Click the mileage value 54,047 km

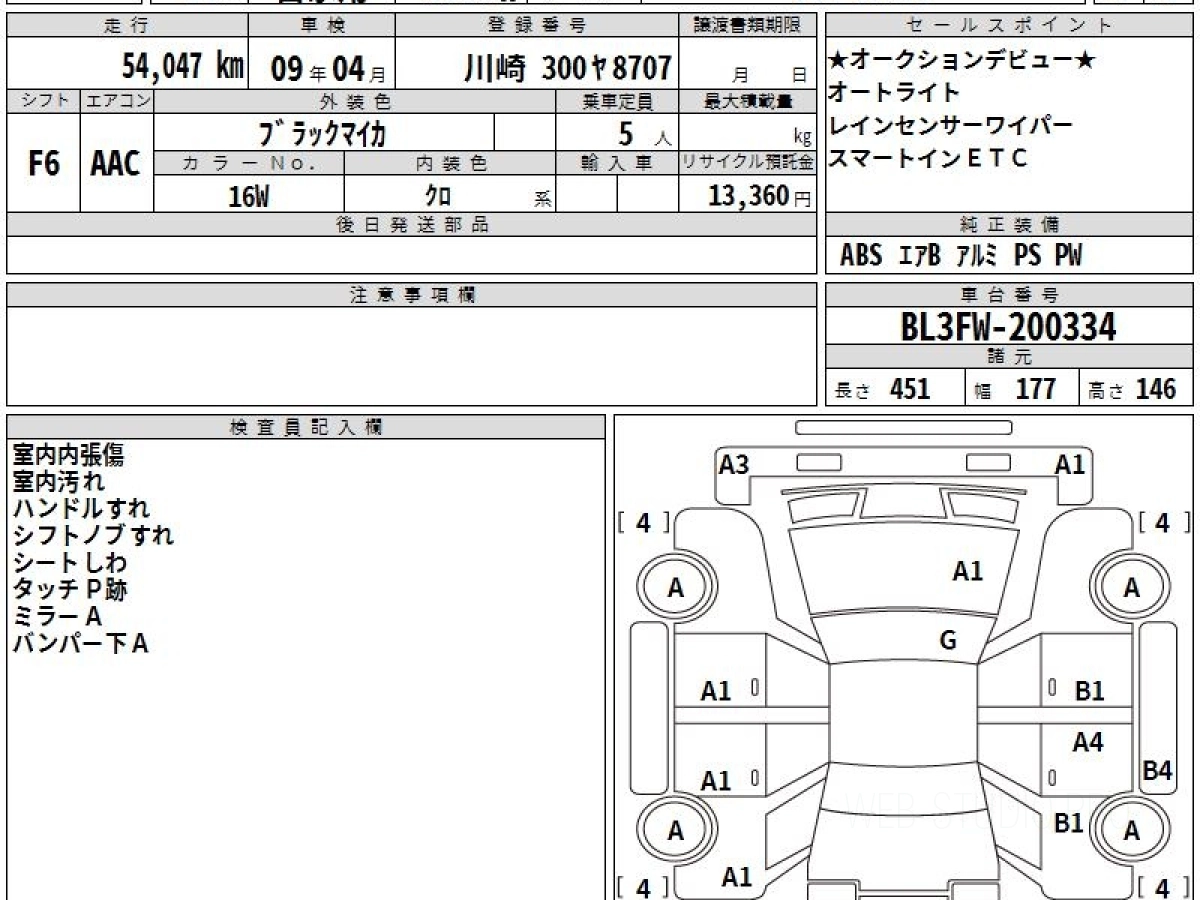183,66
